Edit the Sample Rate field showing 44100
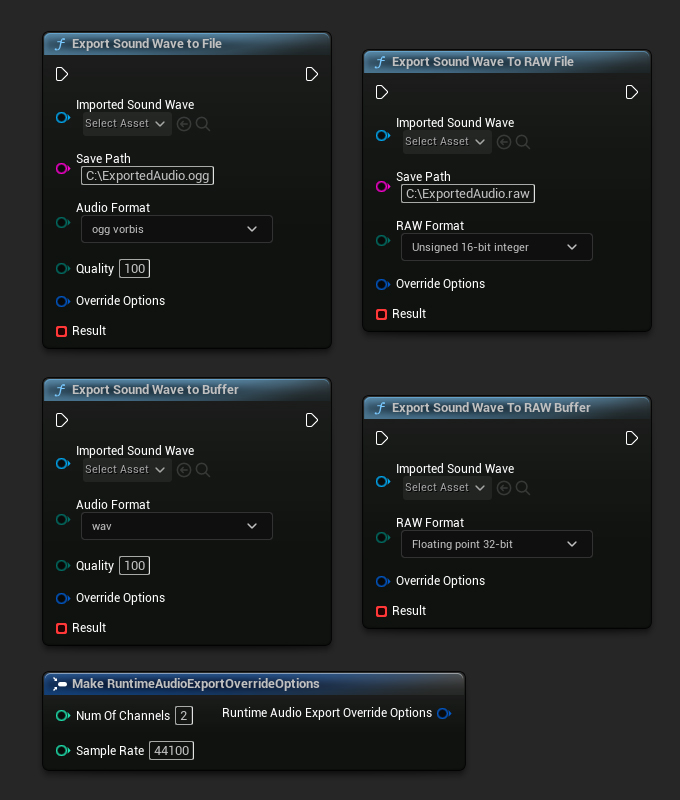Screen dimensions: 680x800 tap(171, 750)
